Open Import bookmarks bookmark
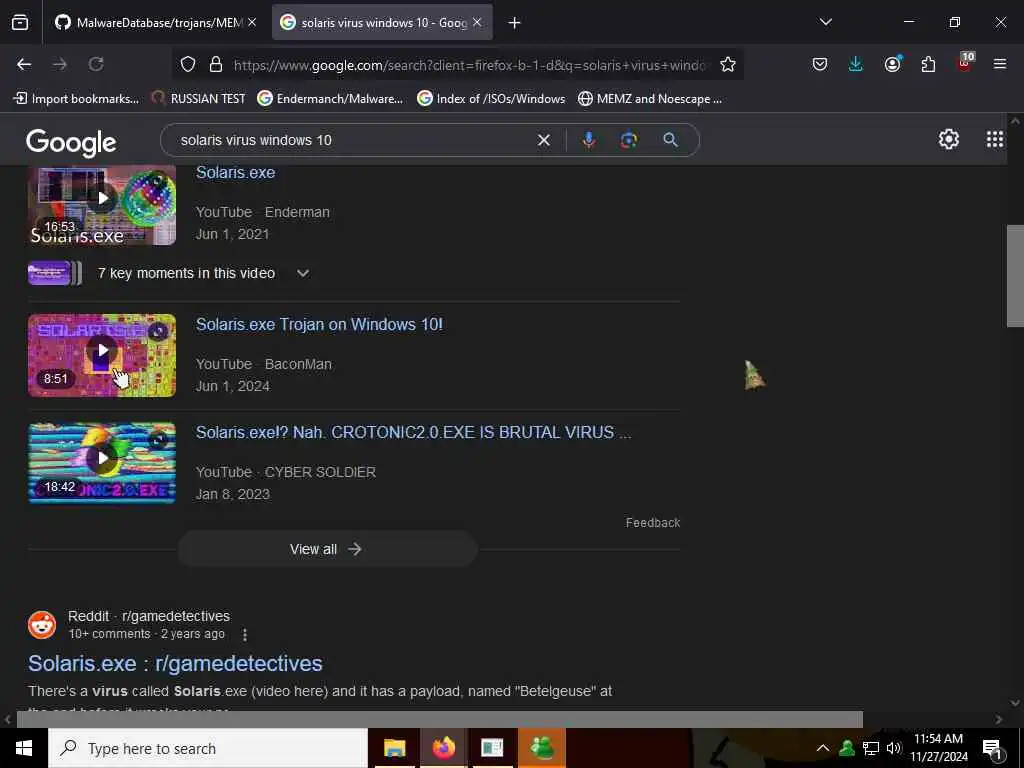The width and height of the screenshot is (1024, 768). (76, 99)
